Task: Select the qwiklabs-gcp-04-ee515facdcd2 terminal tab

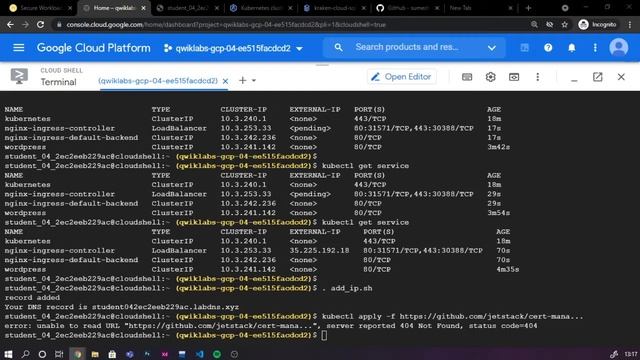Action: pyautogui.click(x=158, y=81)
